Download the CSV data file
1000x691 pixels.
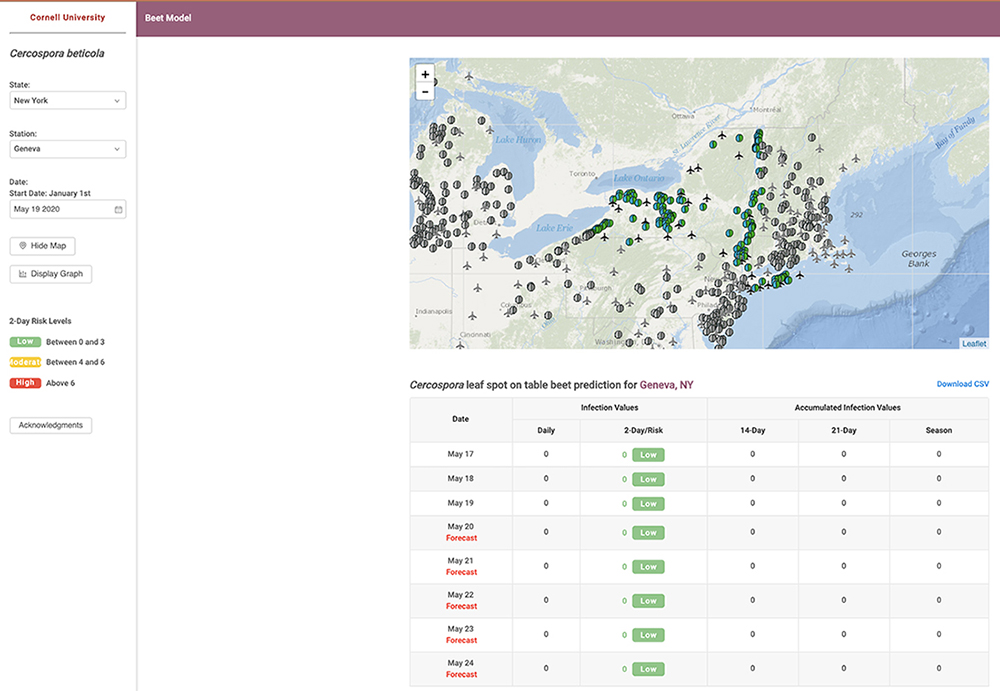point(962,384)
